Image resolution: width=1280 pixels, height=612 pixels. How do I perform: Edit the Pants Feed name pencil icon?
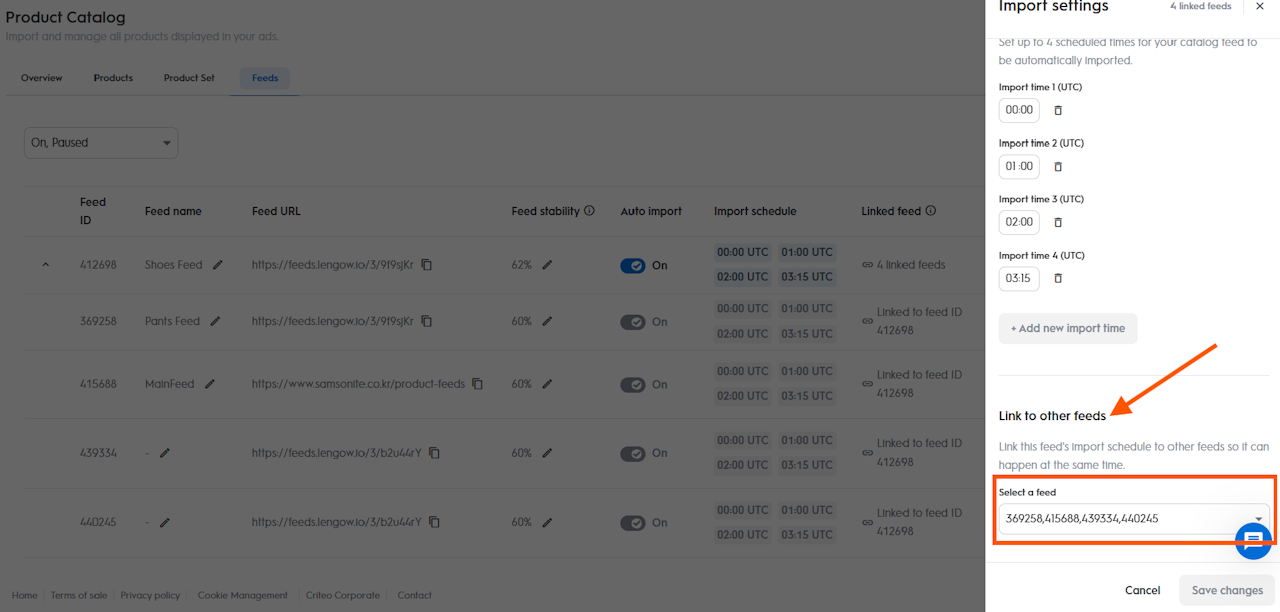click(x=215, y=321)
